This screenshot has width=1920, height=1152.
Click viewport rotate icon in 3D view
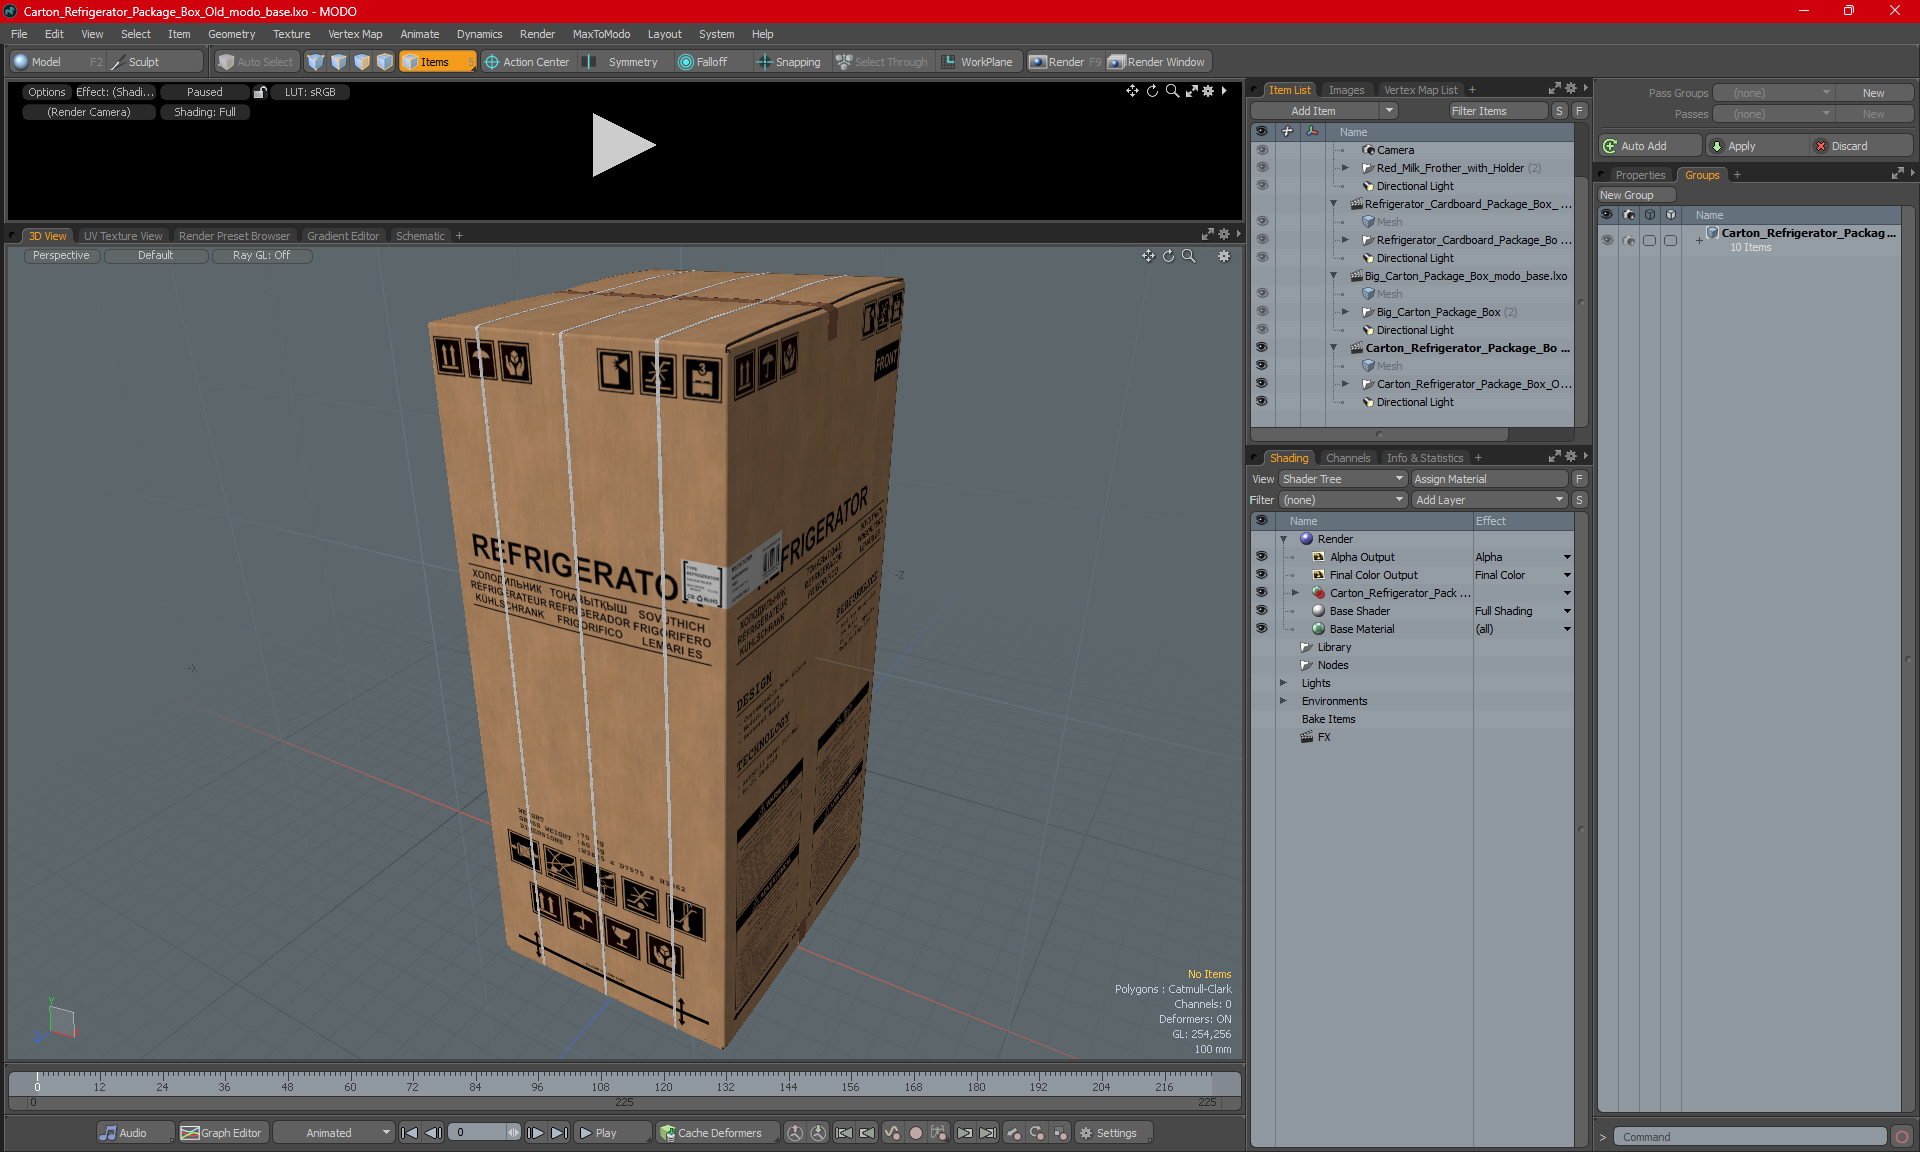pyautogui.click(x=1168, y=256)
